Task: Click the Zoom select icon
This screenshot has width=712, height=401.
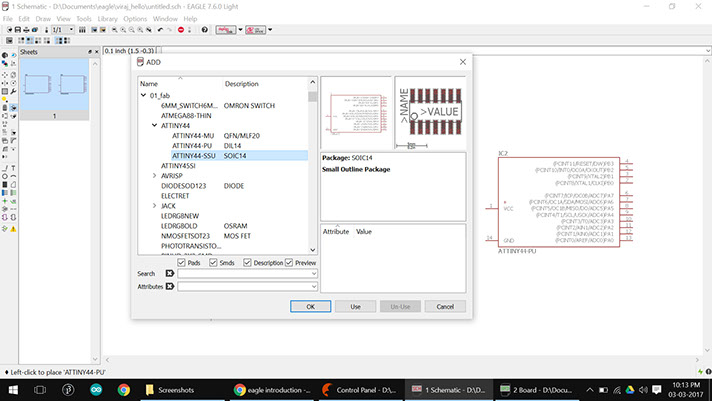Action: coord(148,30)
